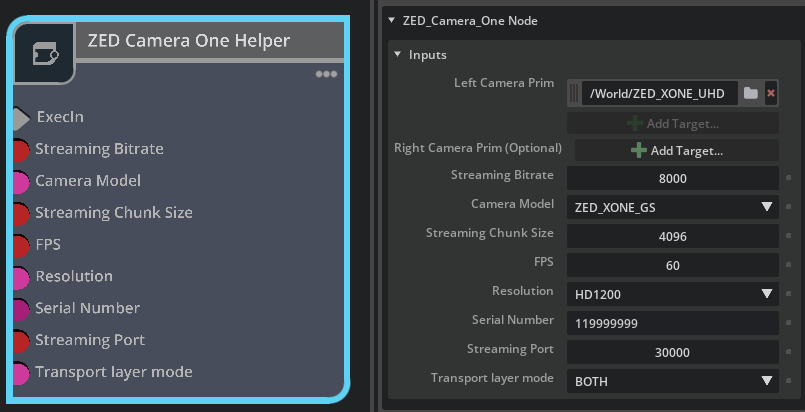The width and height of the screenshot is (805, 412).
Task: Collapse the ZED_Camera_One Node section
Action: [392, 21]
